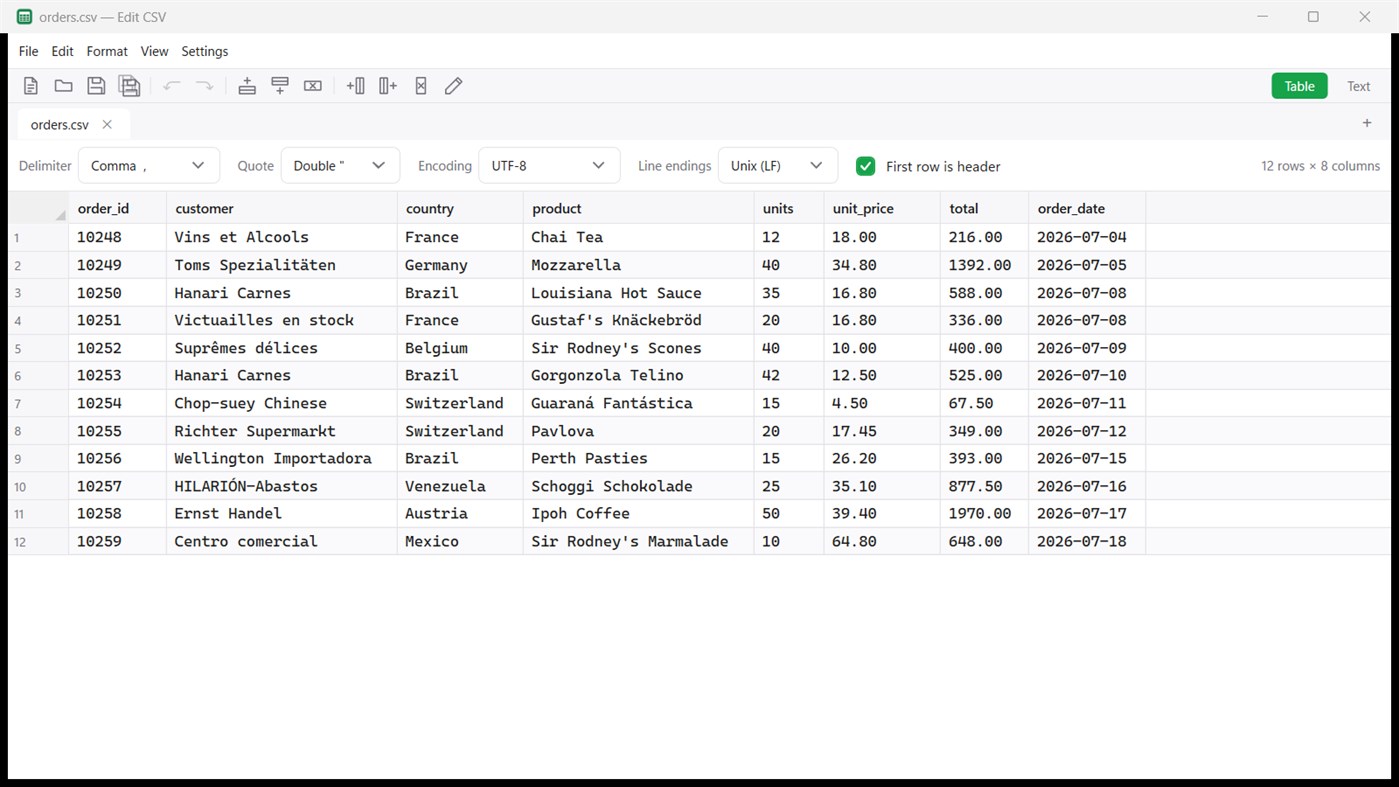Screen dimensions: 1399x787
Task: Switch to Text view
Action: point(1358,86)
